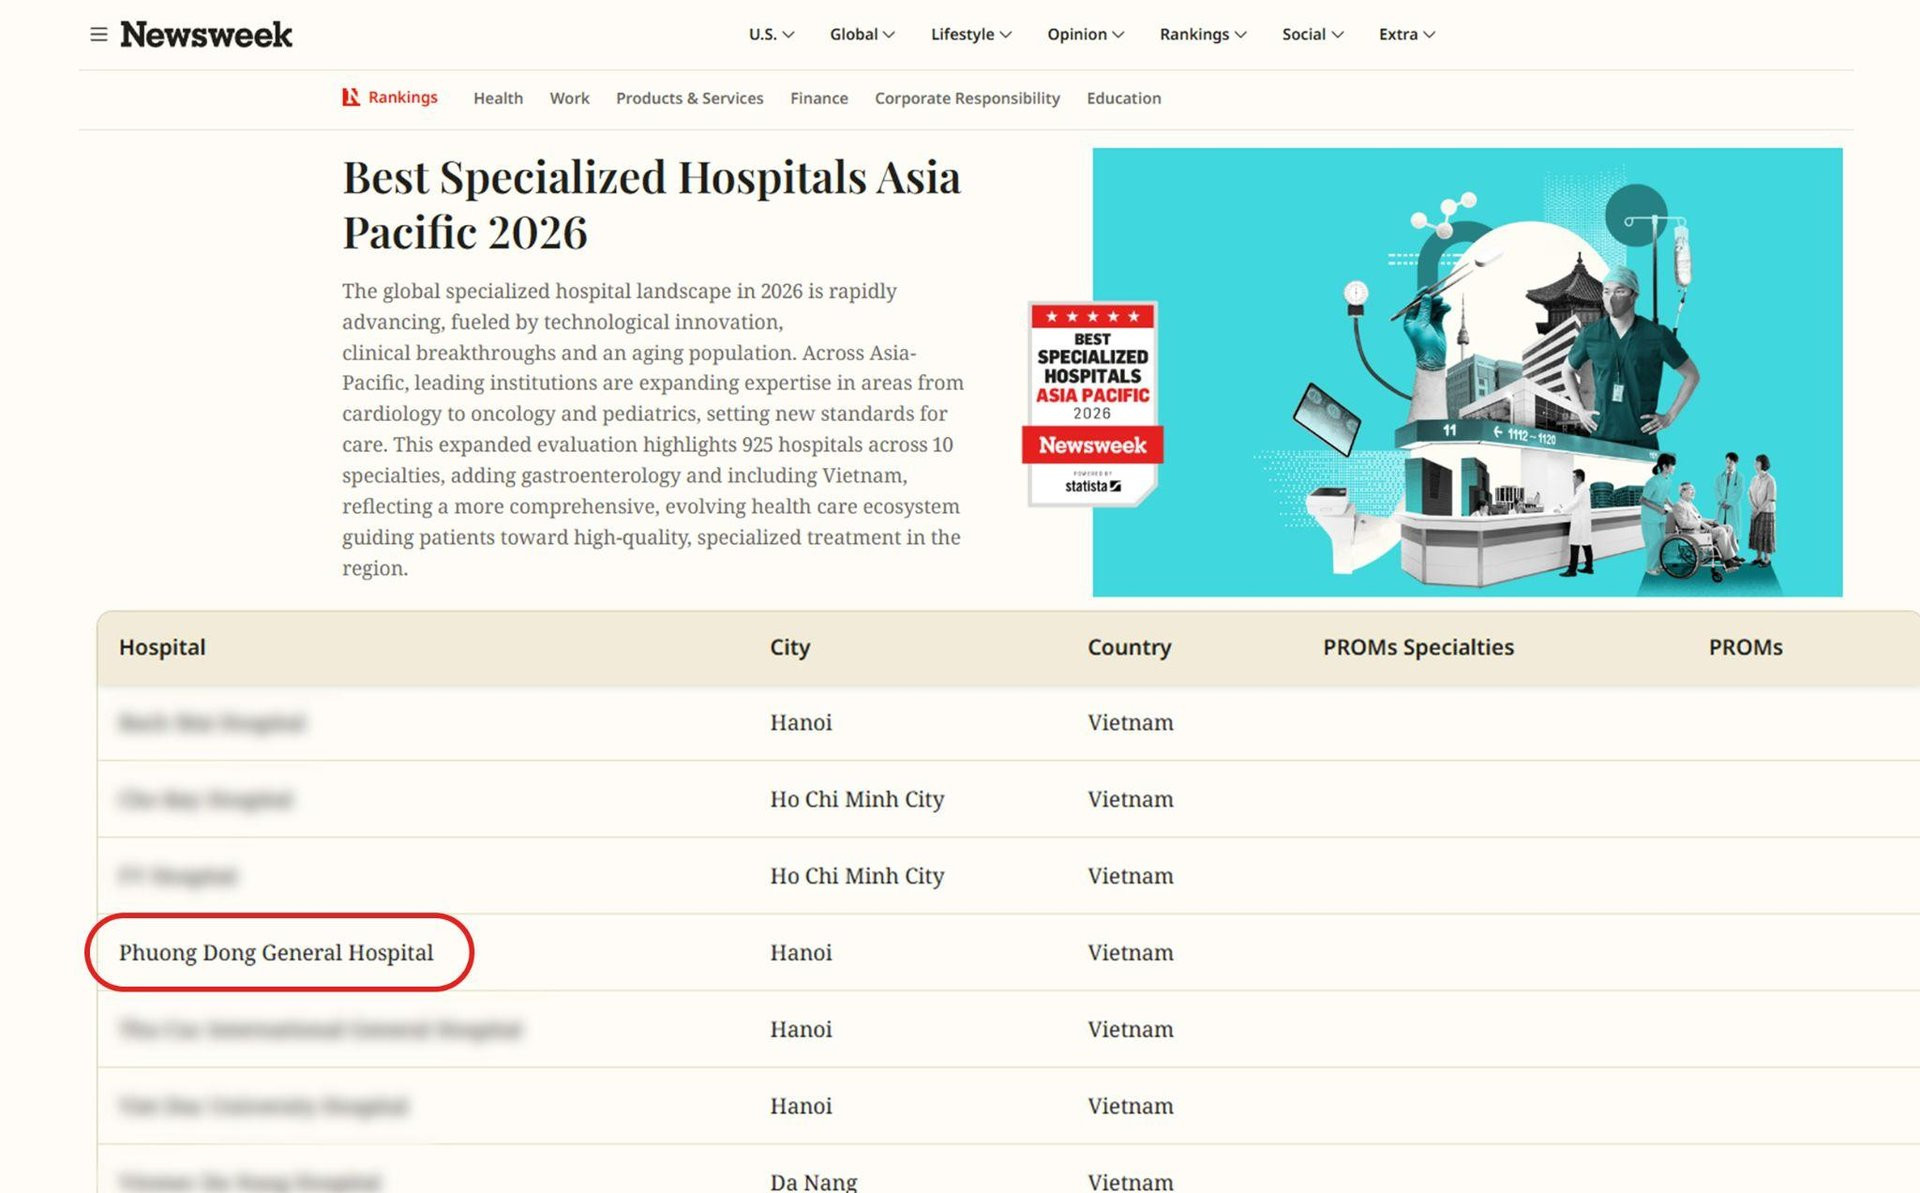This screenshot has width=1920, height=1193.
Task: Click the Best Specialized Hospitals award badge
Action: 1093,404
